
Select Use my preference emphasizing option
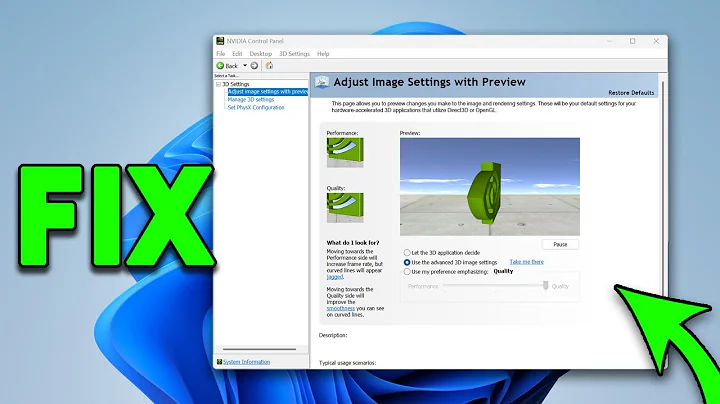(x=407, y=272)
